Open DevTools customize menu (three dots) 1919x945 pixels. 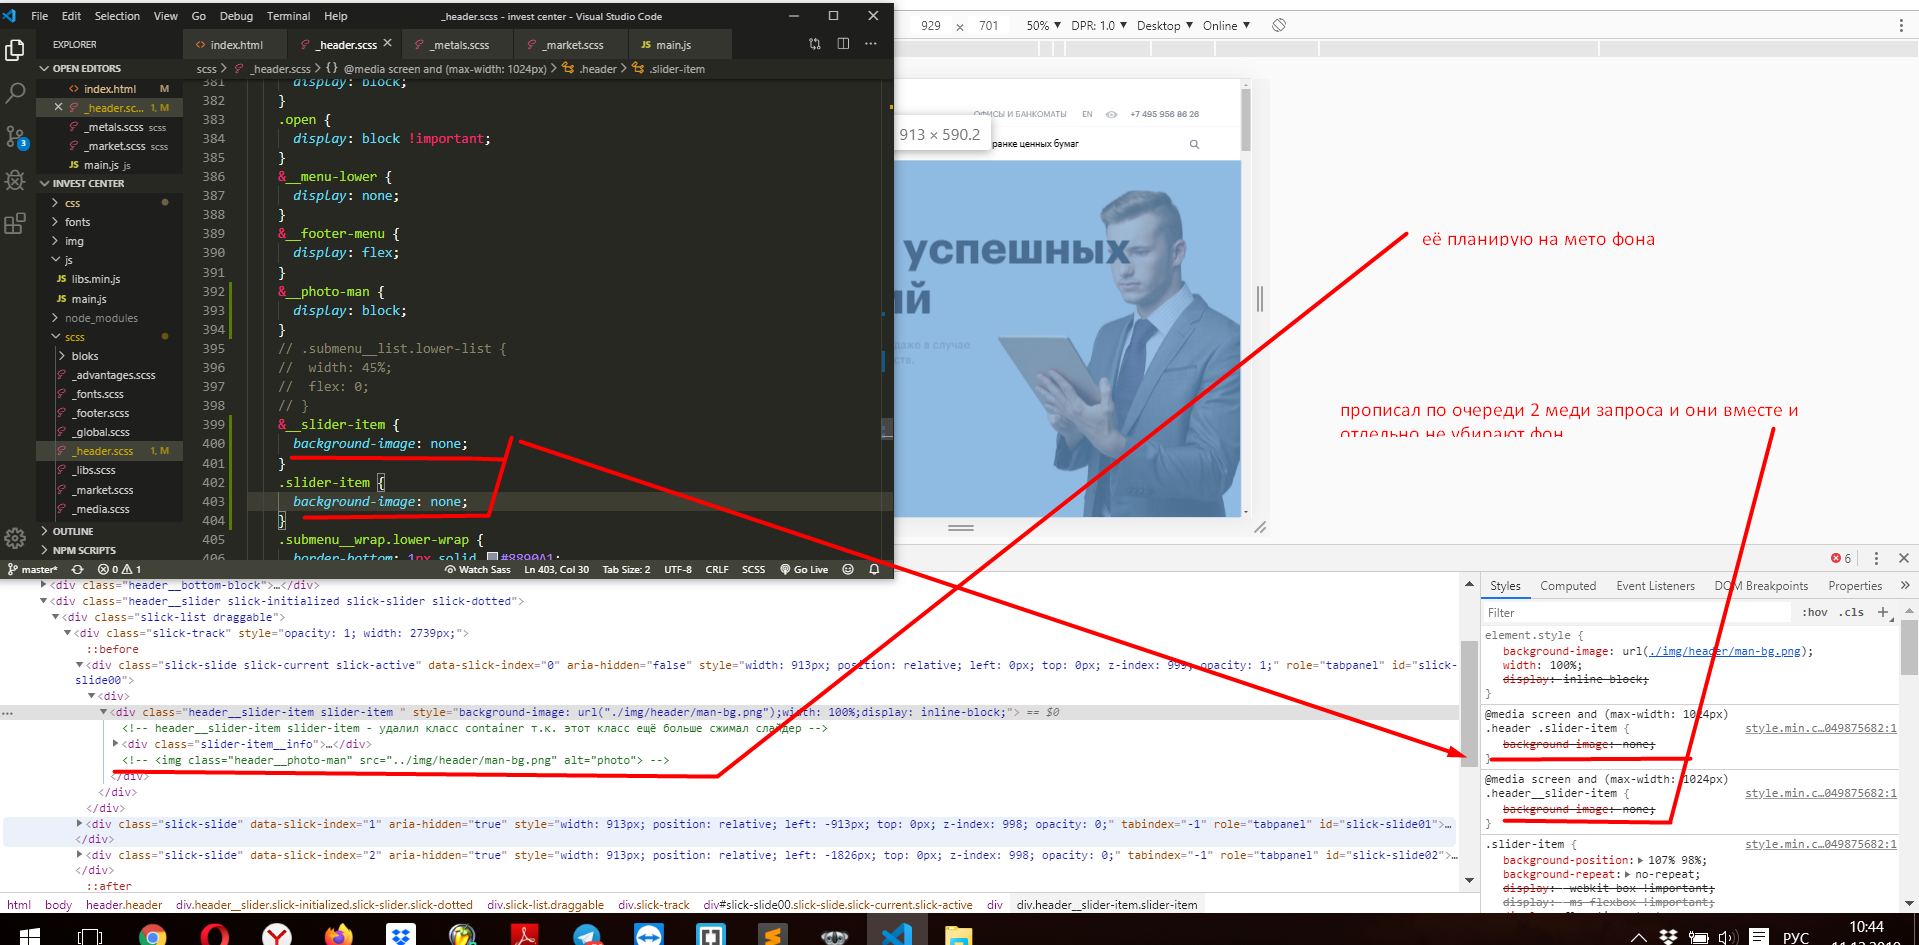pos(1876,558)
